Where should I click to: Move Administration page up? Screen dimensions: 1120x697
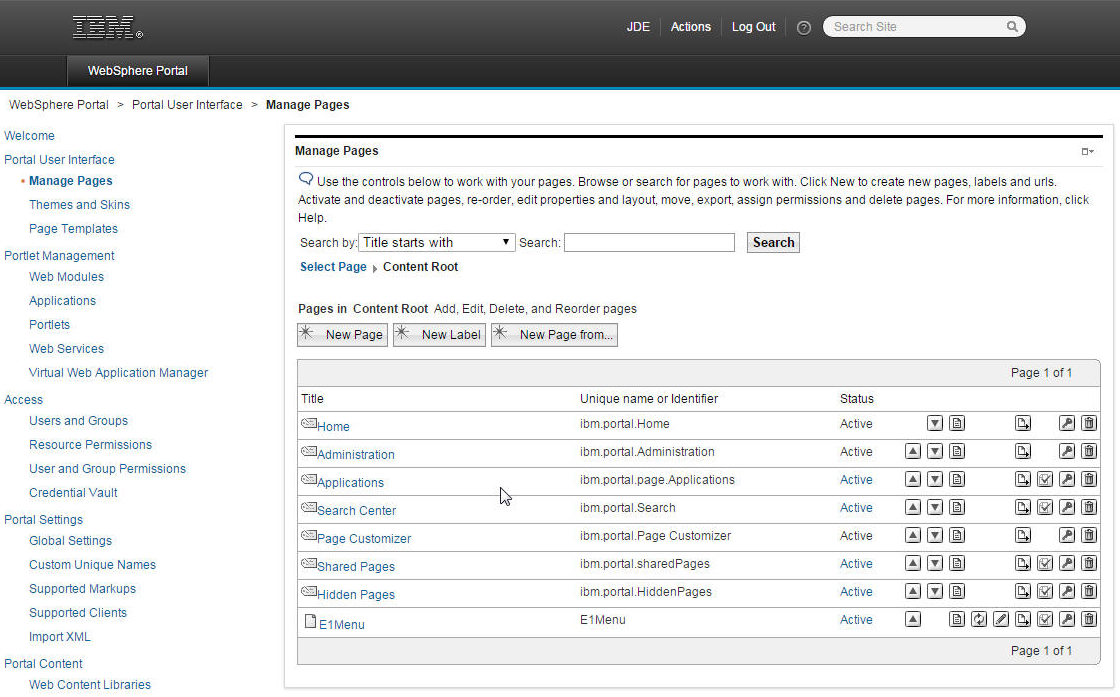(912, 451)
